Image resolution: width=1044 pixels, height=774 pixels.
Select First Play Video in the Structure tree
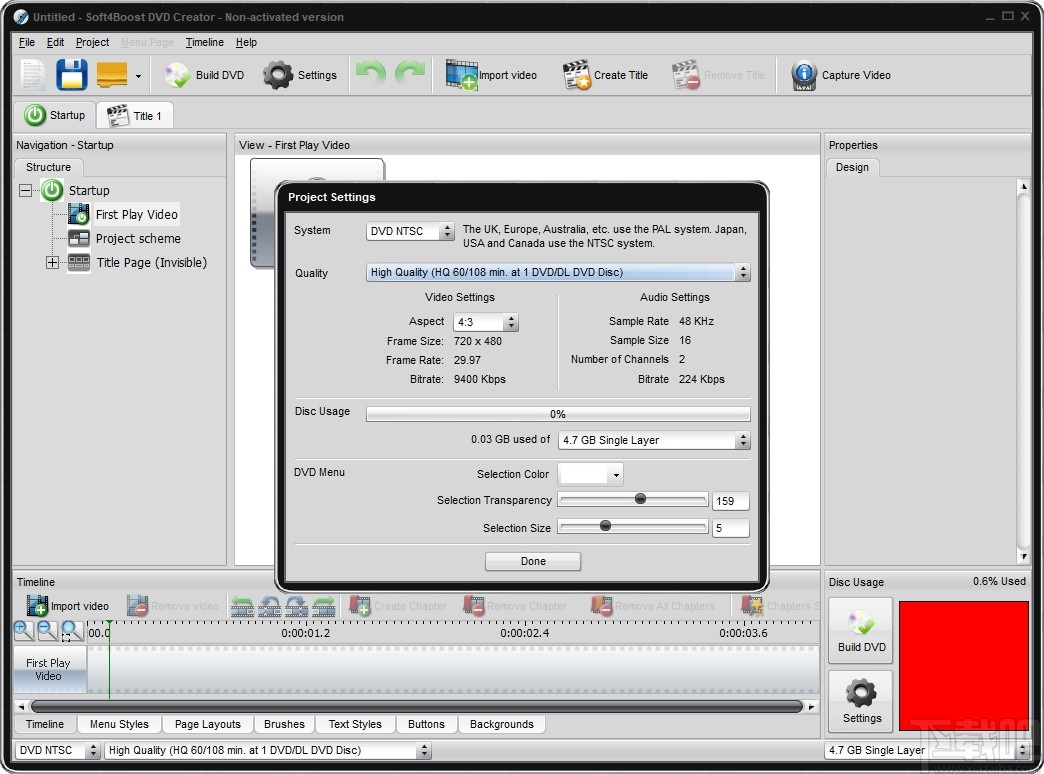click(x=136, y=214)
